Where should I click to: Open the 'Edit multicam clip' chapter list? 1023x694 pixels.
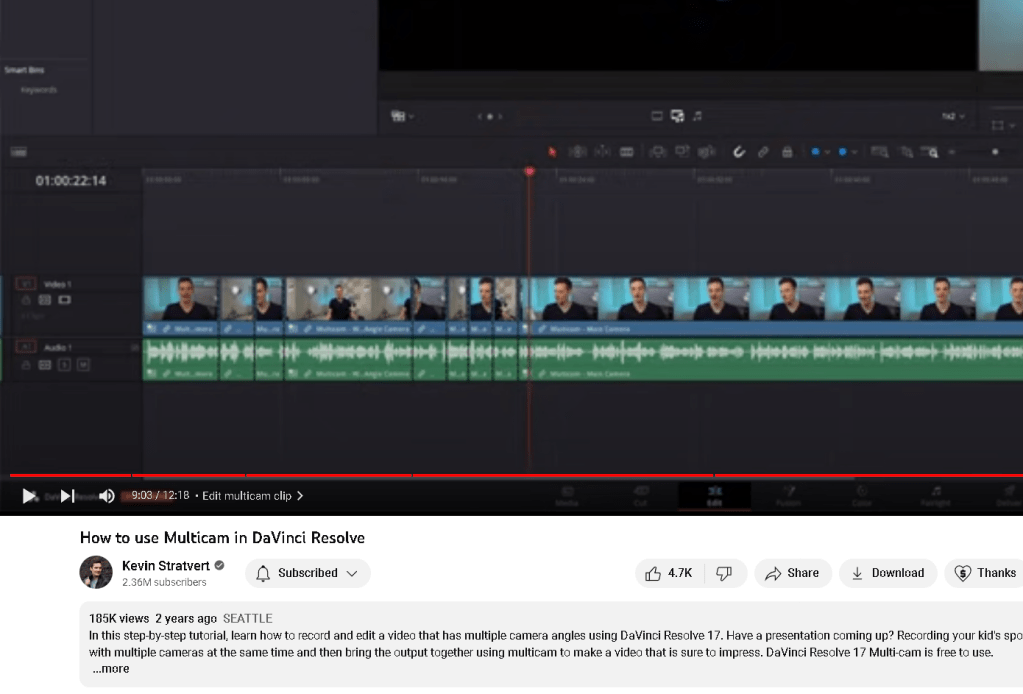[x=252, y=496]
